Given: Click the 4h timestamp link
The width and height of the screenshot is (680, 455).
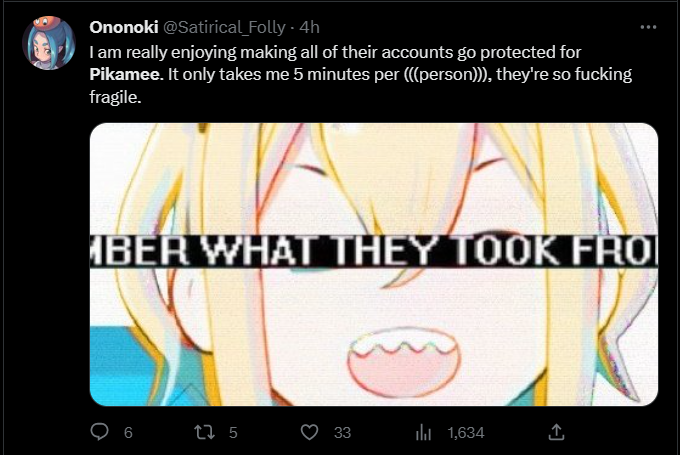Looking at the screenshot, I should point(310,26).
